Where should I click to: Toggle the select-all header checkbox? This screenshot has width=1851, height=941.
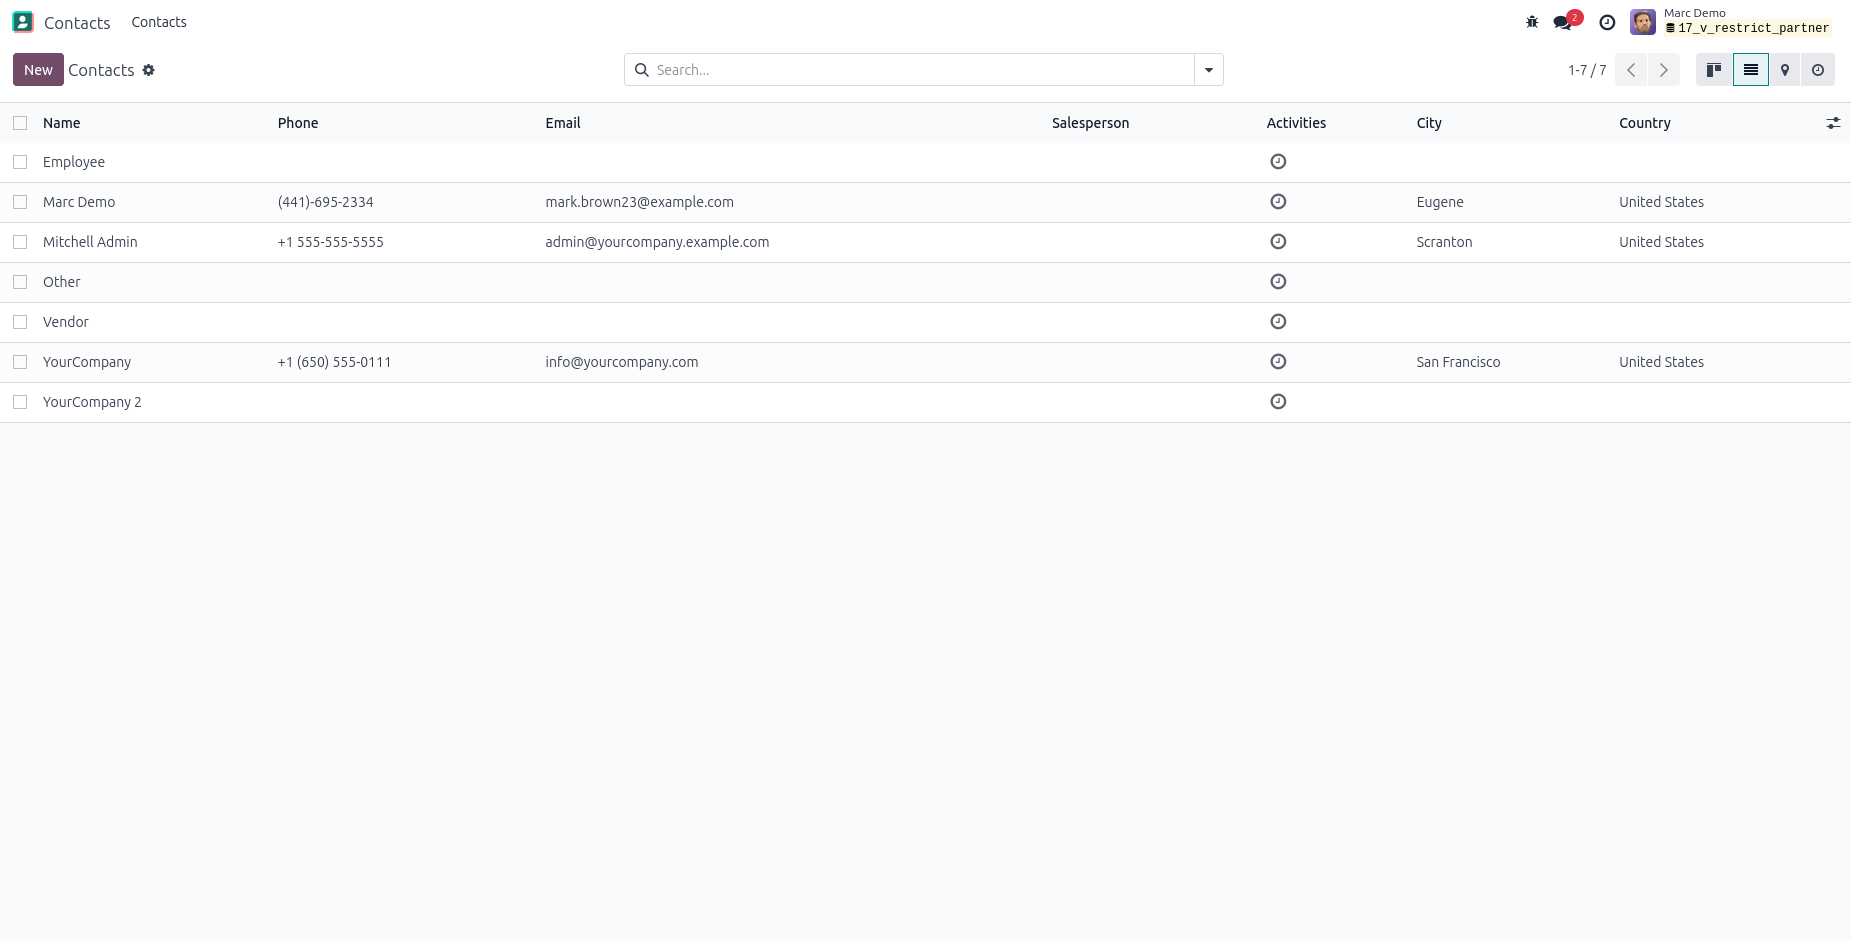[20, 123]
